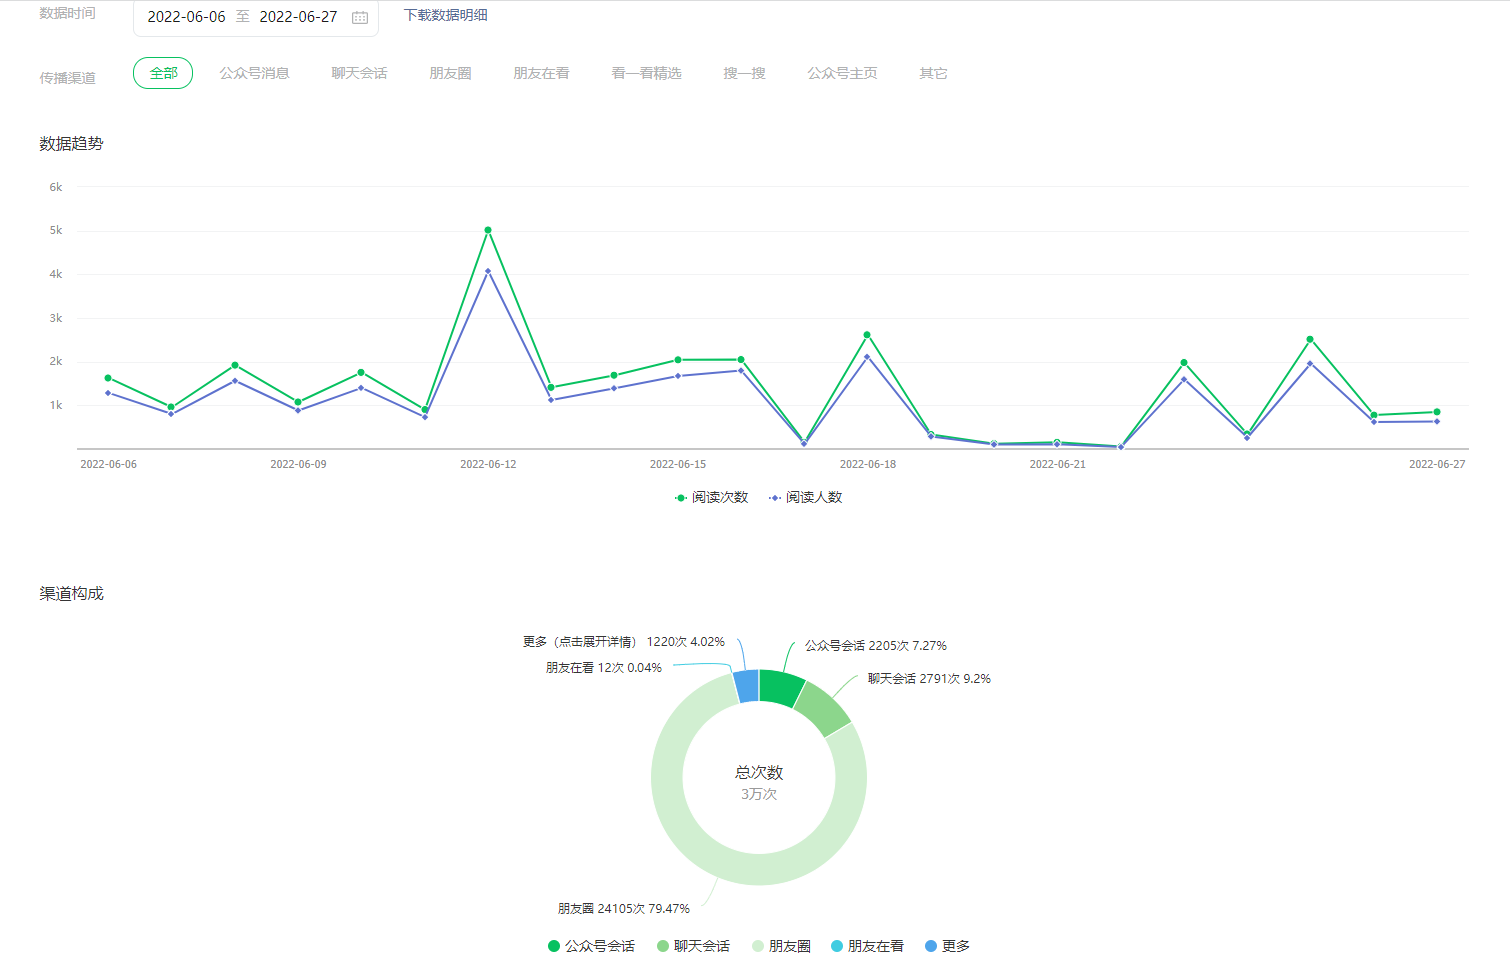
Task: Toggle the 阅读人数 series in chart legend
Action: [x=806, y=497]
